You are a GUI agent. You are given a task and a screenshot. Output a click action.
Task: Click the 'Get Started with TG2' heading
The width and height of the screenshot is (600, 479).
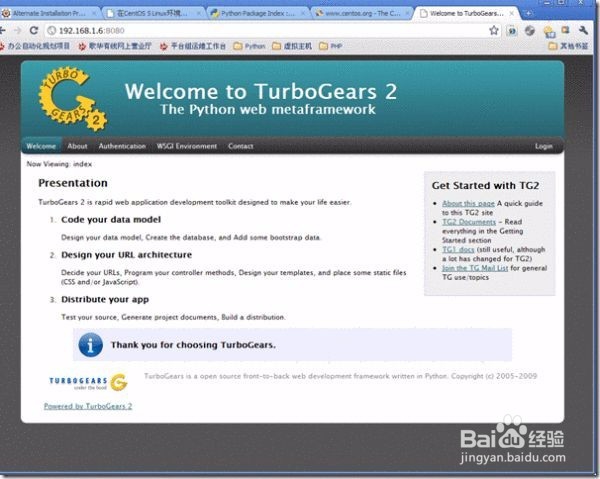[485, 186]
